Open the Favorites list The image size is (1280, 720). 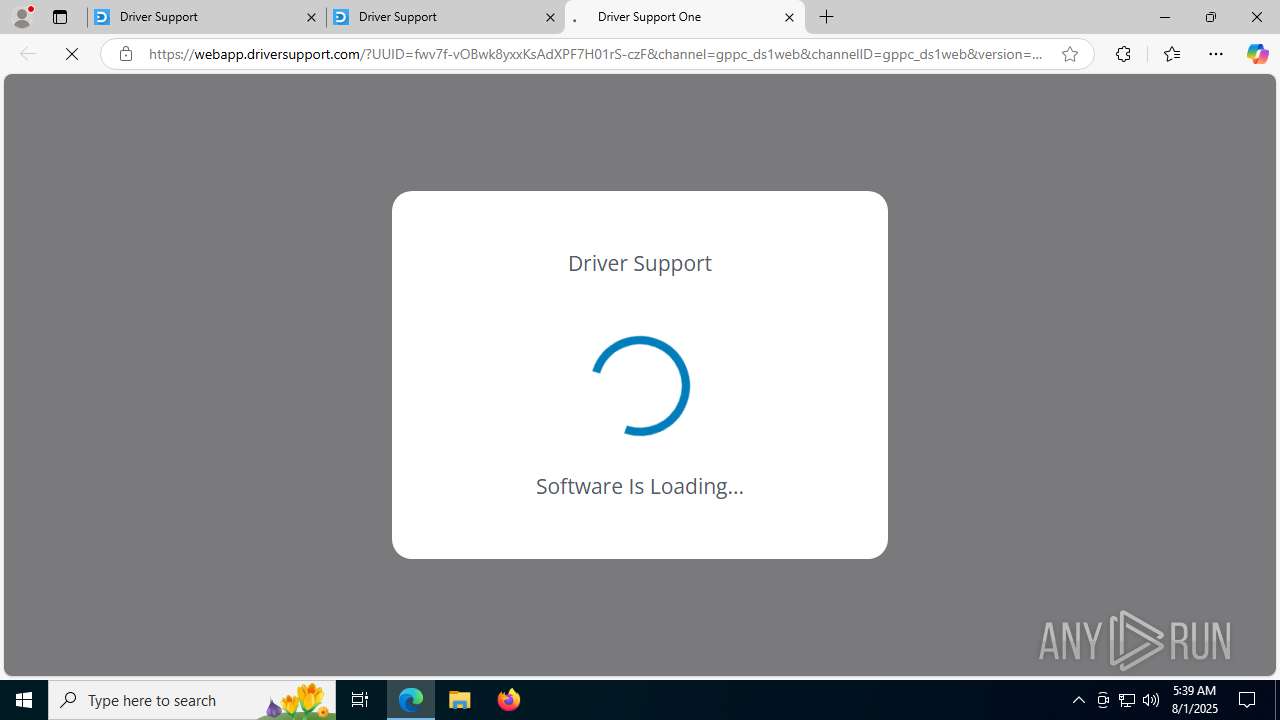point(1172,54)
